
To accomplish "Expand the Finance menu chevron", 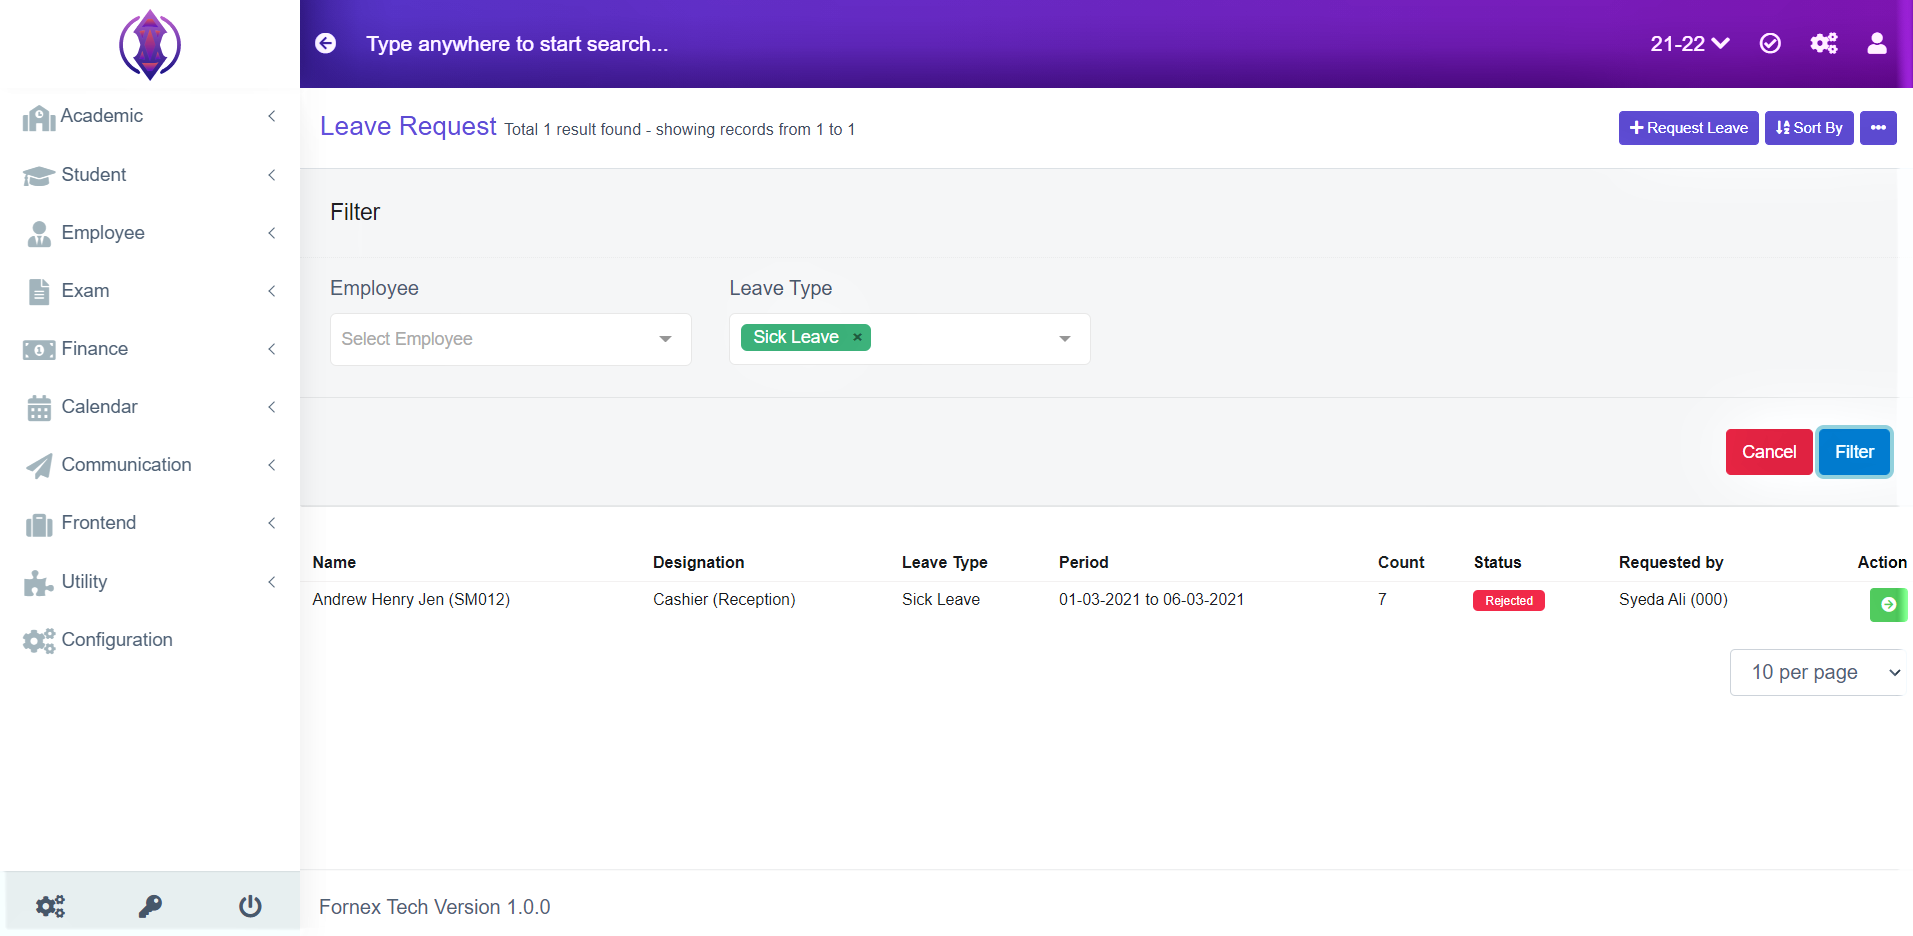I will pos(272,349).
